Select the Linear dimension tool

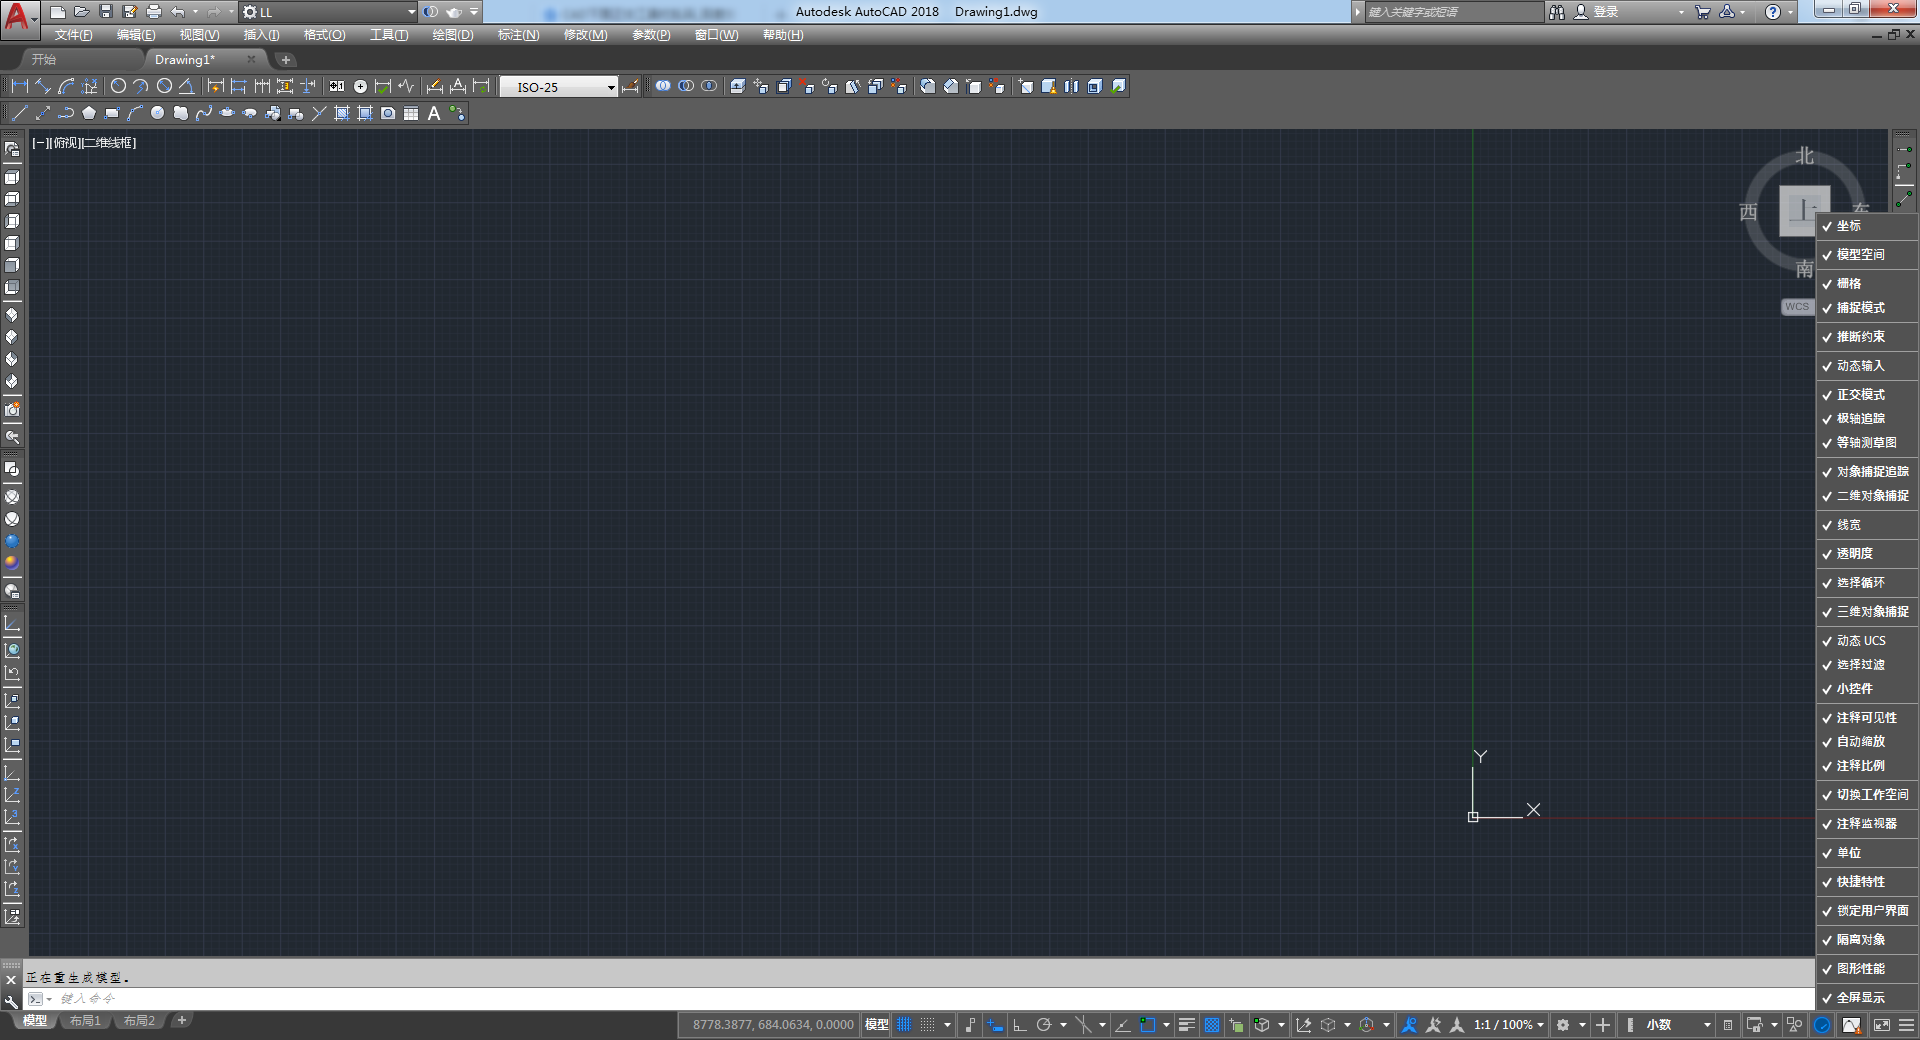19,86
